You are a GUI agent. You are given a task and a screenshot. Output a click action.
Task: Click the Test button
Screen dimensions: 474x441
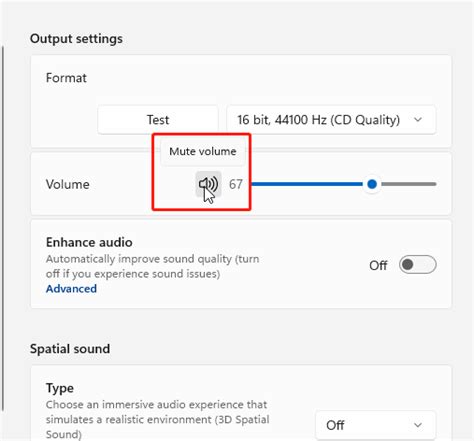158,120
